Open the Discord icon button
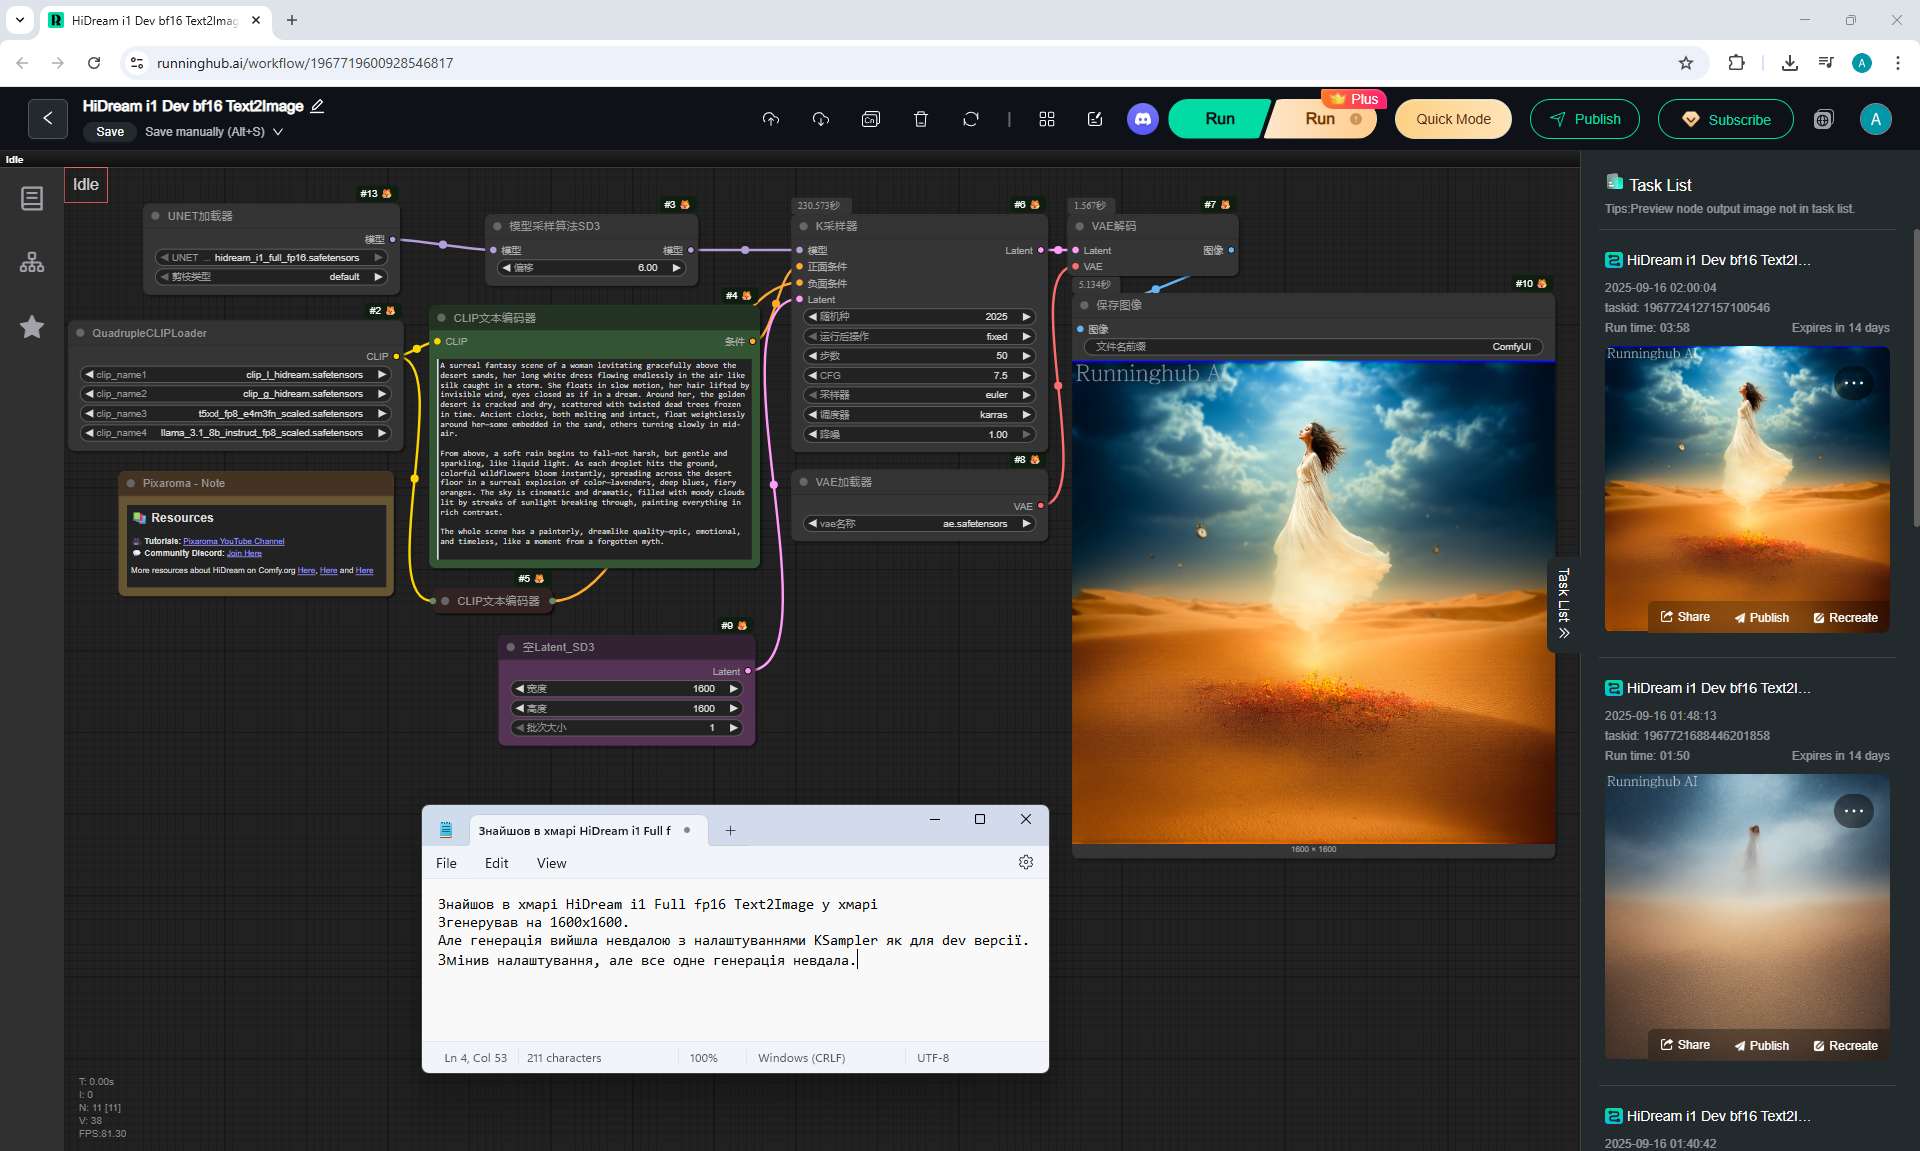This screenshot has height=1151, width=1920. point(1142,119)
